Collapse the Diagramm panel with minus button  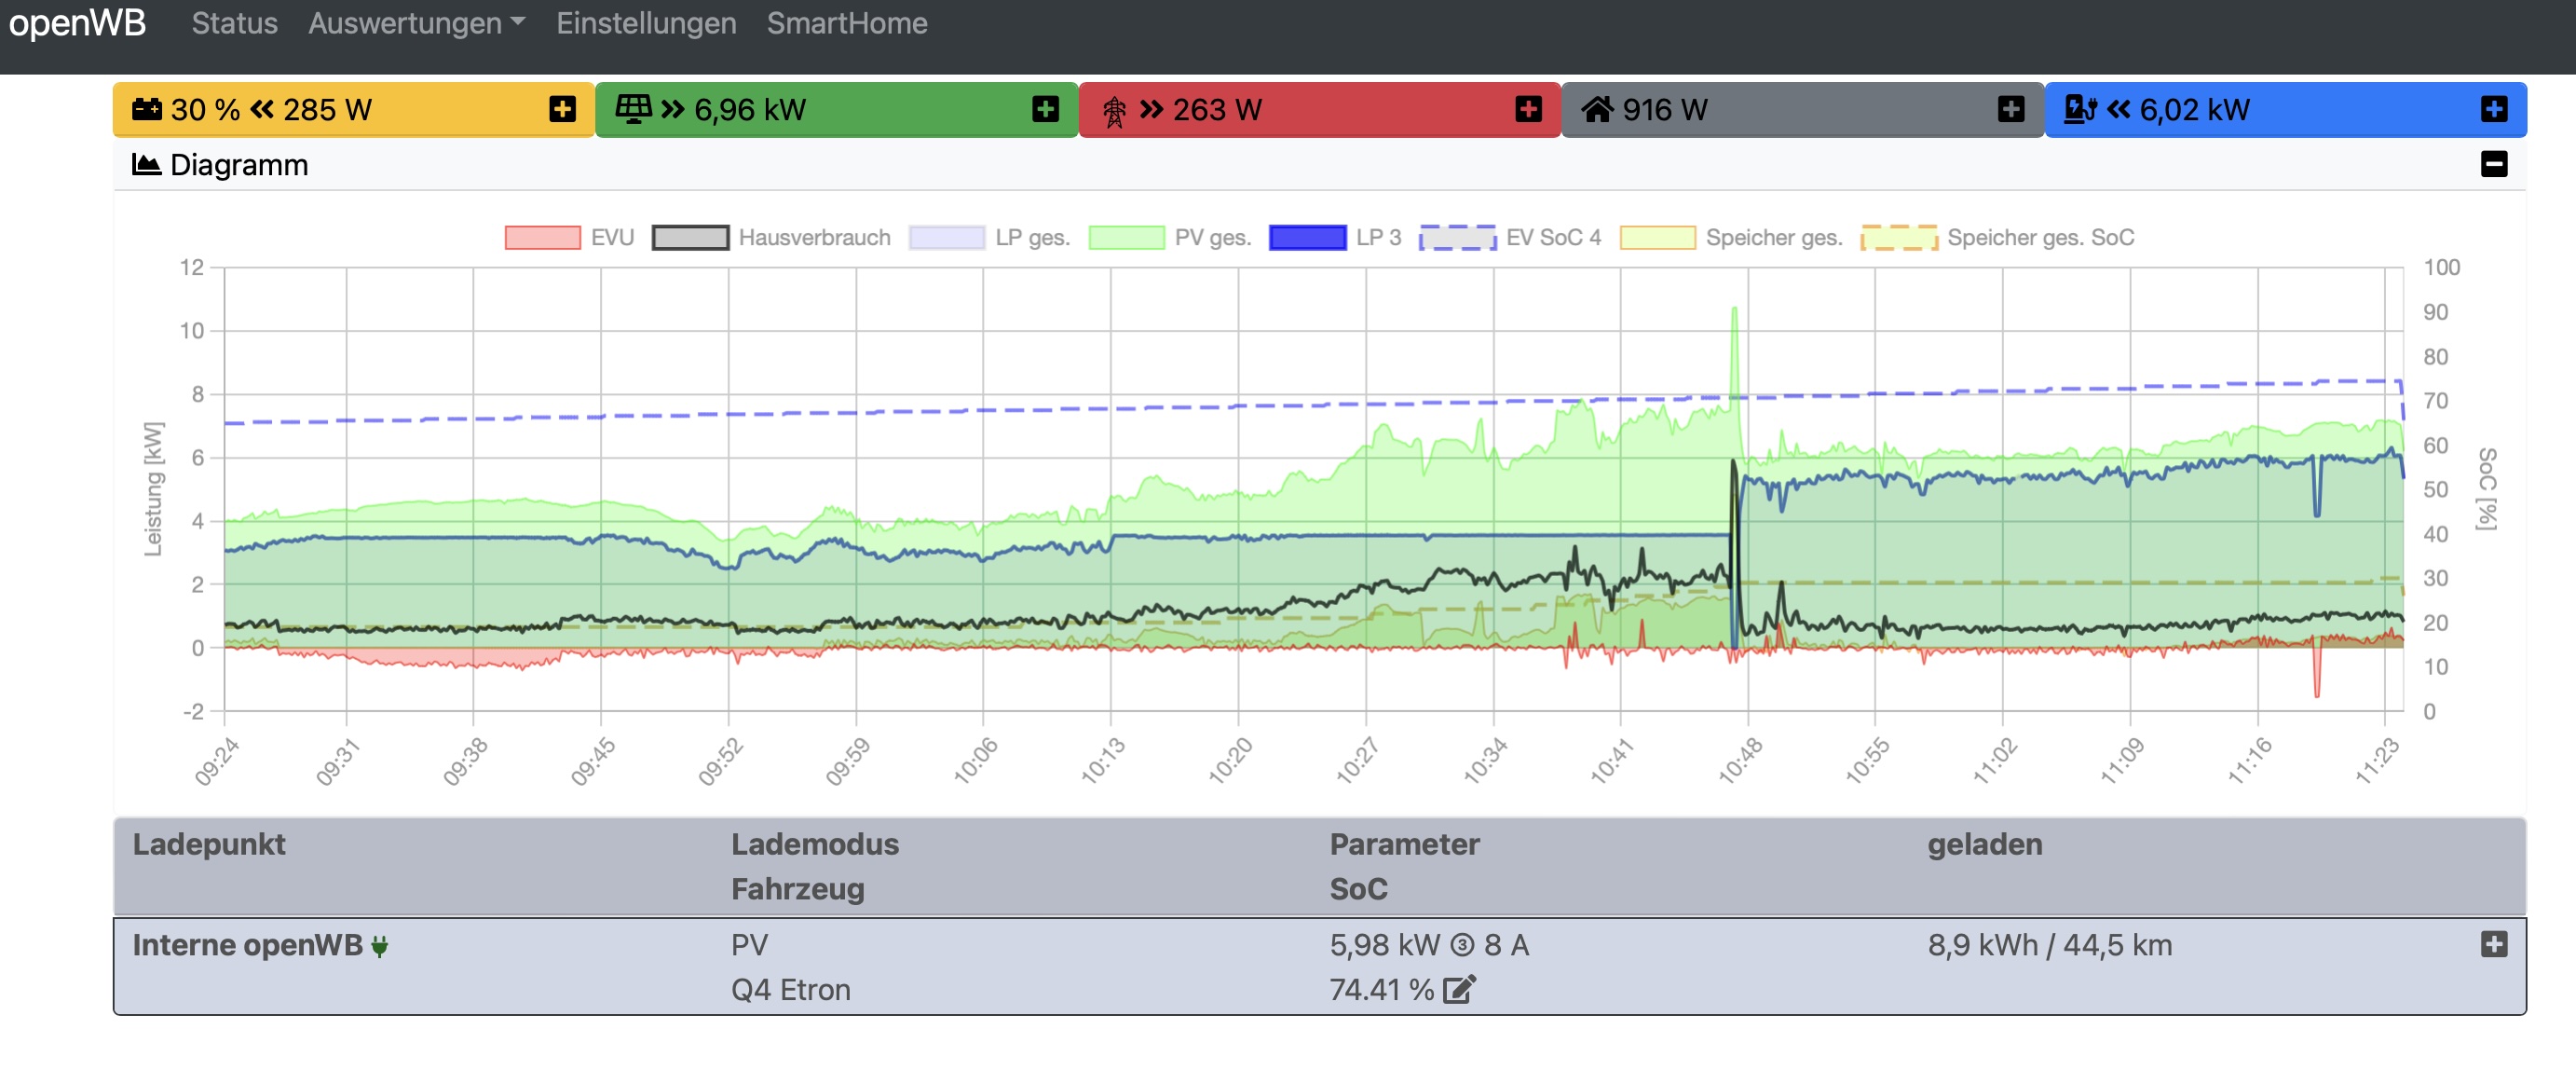tap(2493, 164)
